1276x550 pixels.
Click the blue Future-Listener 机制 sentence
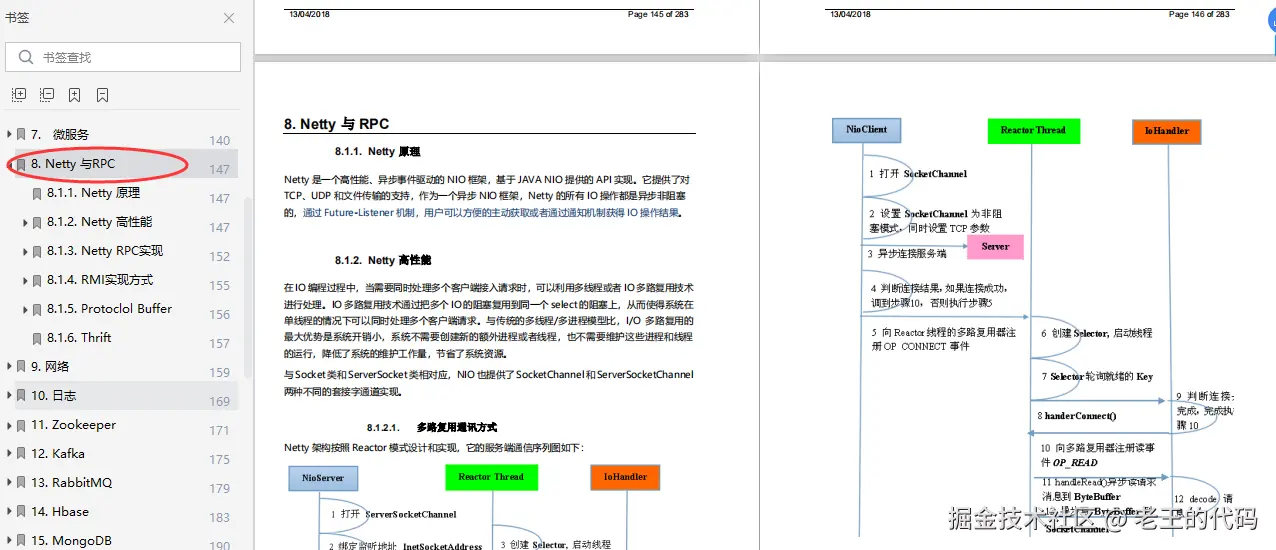click(491, 212)
